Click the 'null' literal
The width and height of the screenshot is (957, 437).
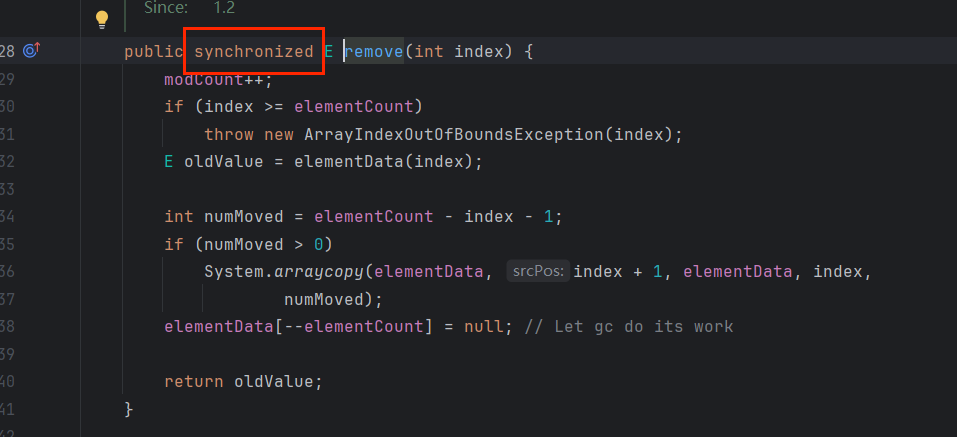tap(484, 327)
